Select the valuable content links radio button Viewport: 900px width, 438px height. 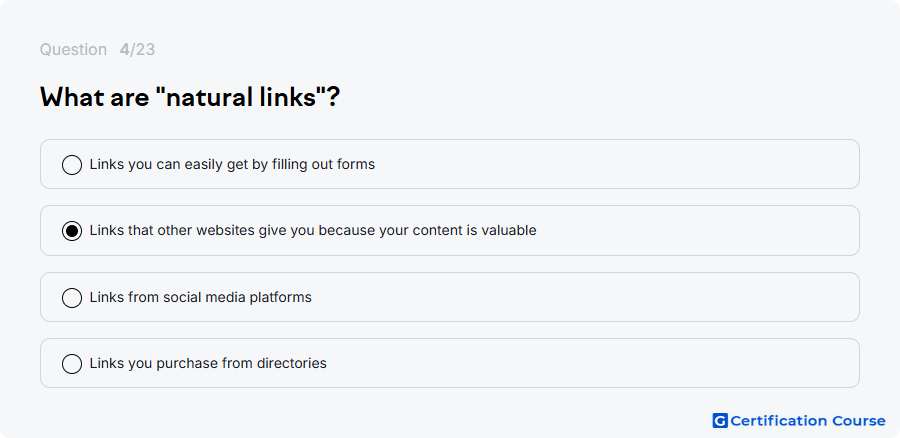click(x=72, y=231)
